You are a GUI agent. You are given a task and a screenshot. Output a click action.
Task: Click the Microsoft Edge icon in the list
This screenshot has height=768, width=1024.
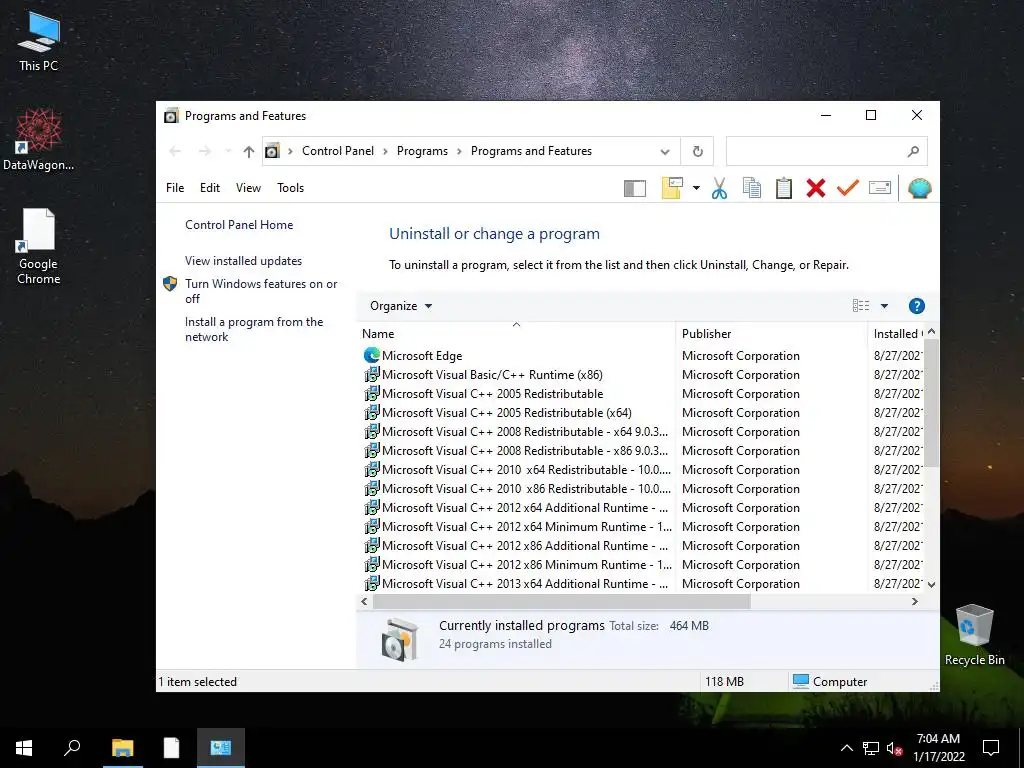tap(372, 355)
